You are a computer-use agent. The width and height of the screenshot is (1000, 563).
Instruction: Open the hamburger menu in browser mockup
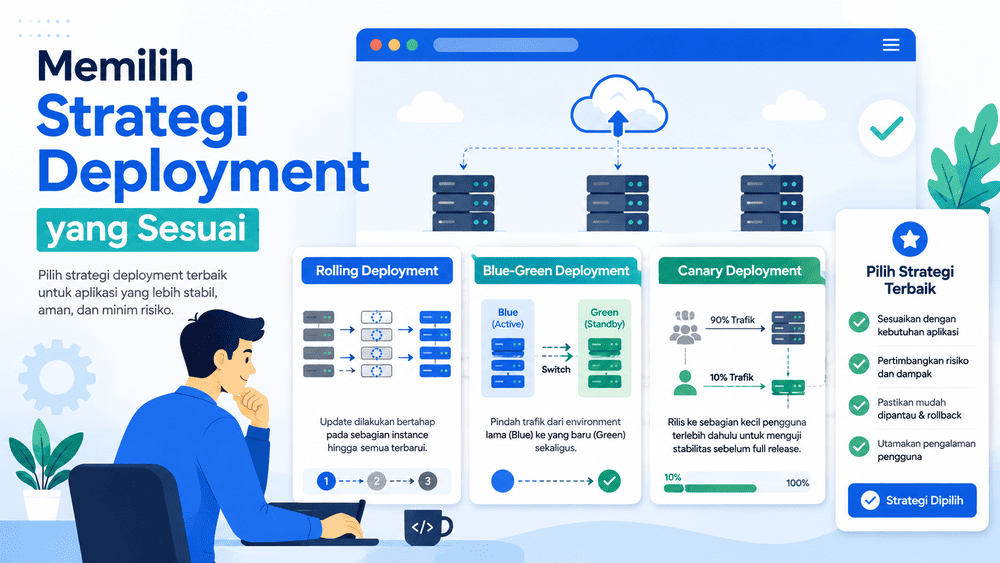(891, 45)
